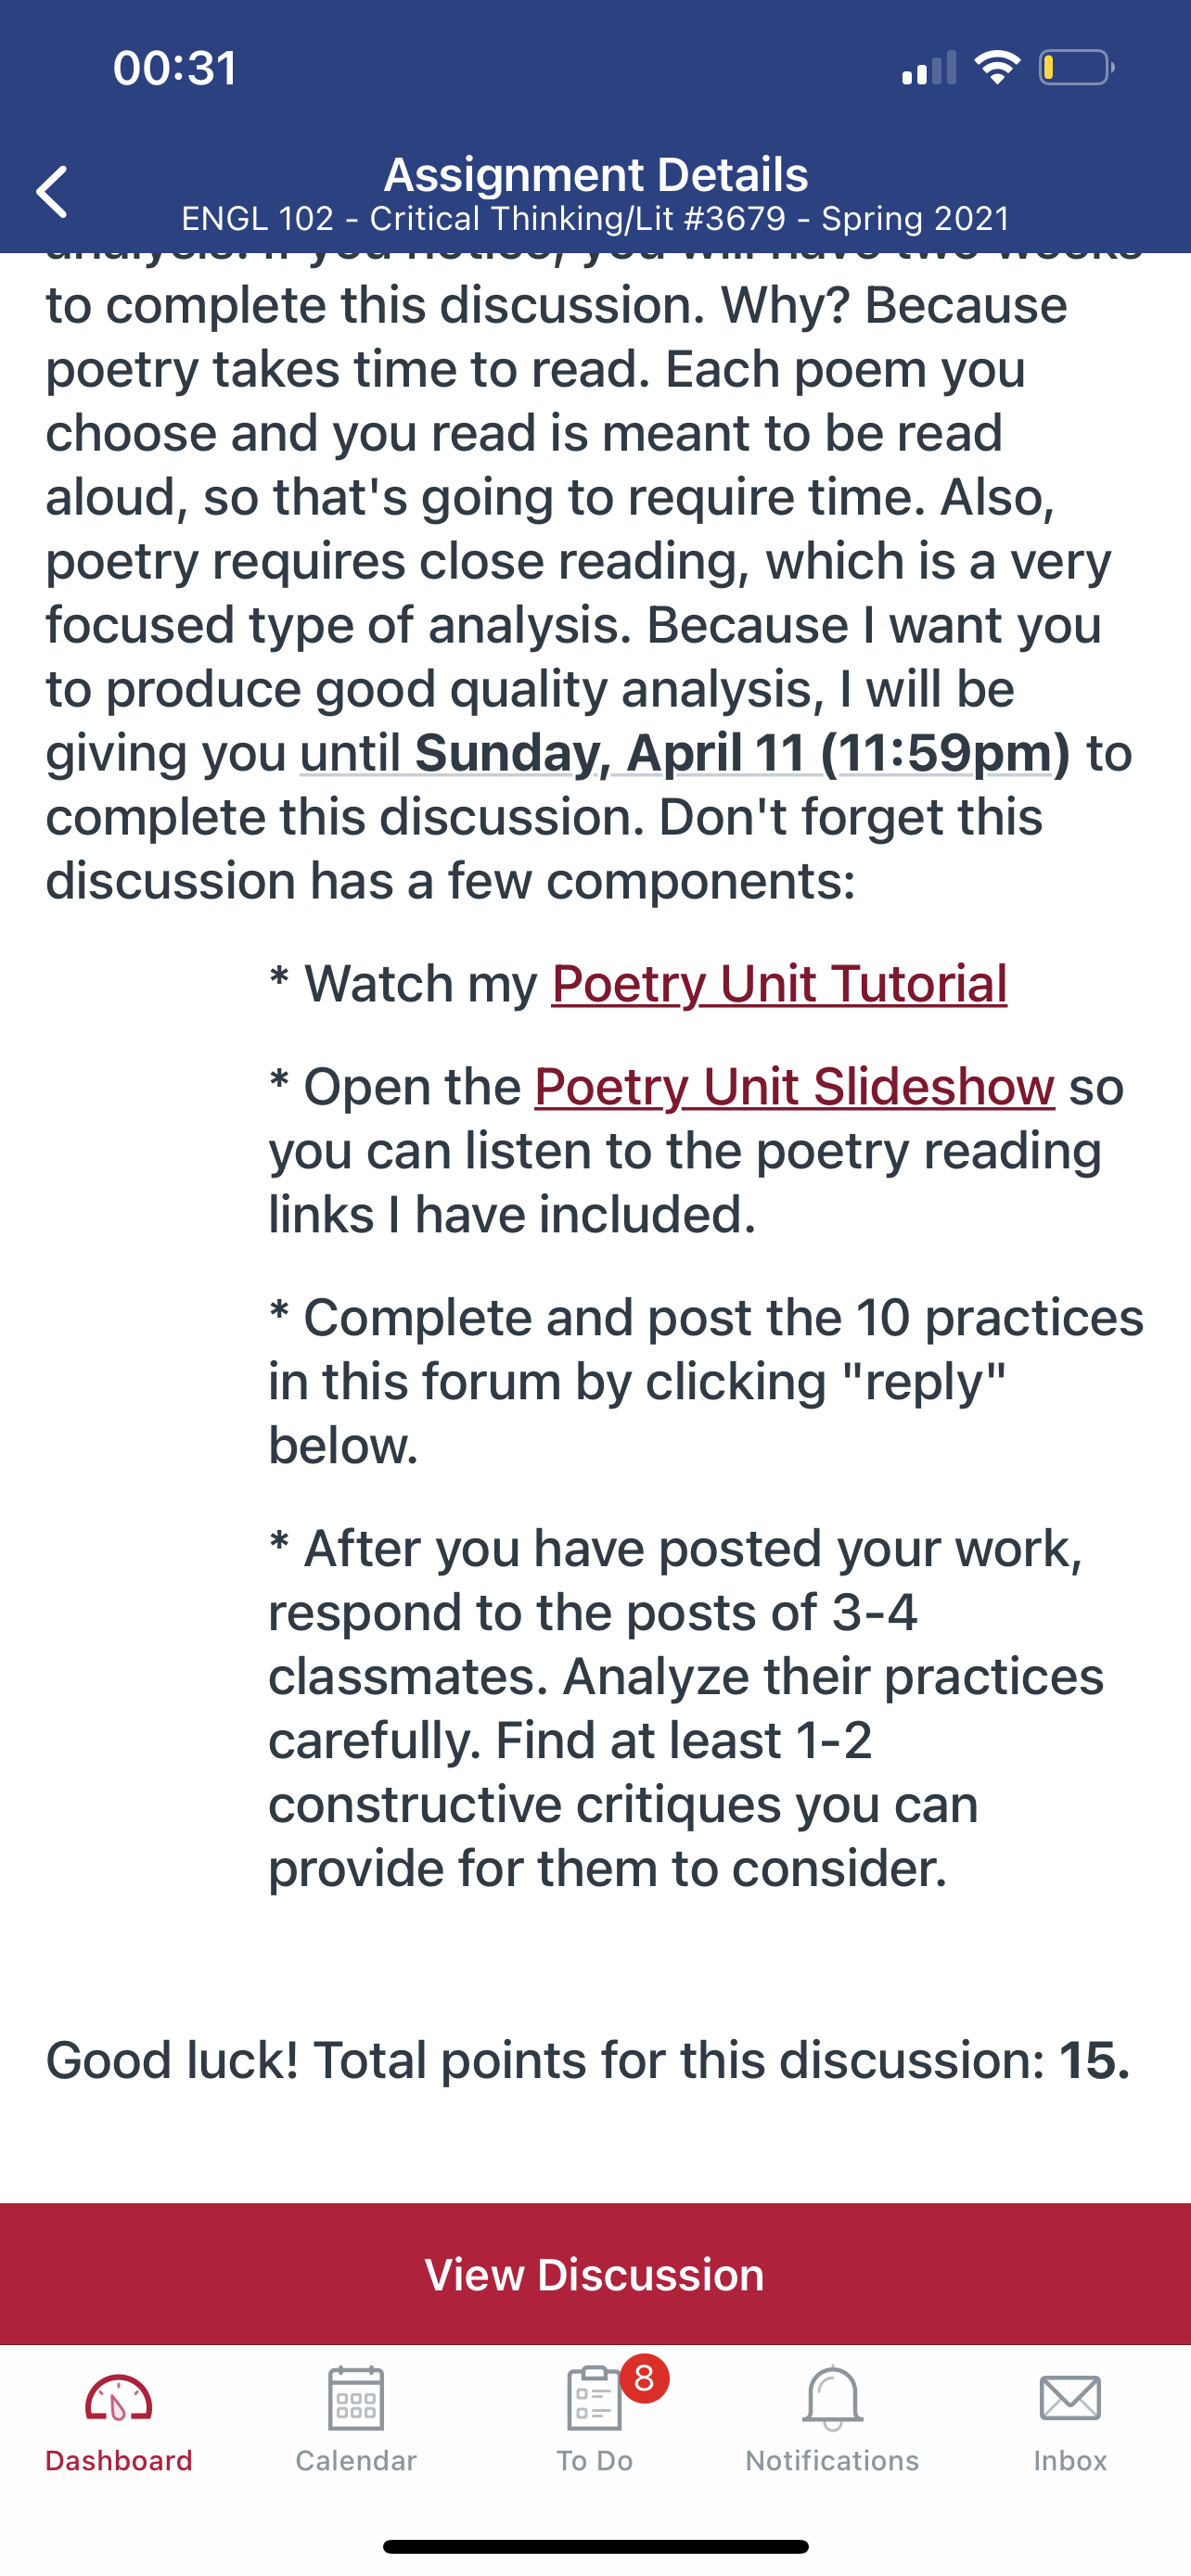Open the To Do checklist icon
Viewport: 1191px width, 2576px height.
click(593, 2399)
